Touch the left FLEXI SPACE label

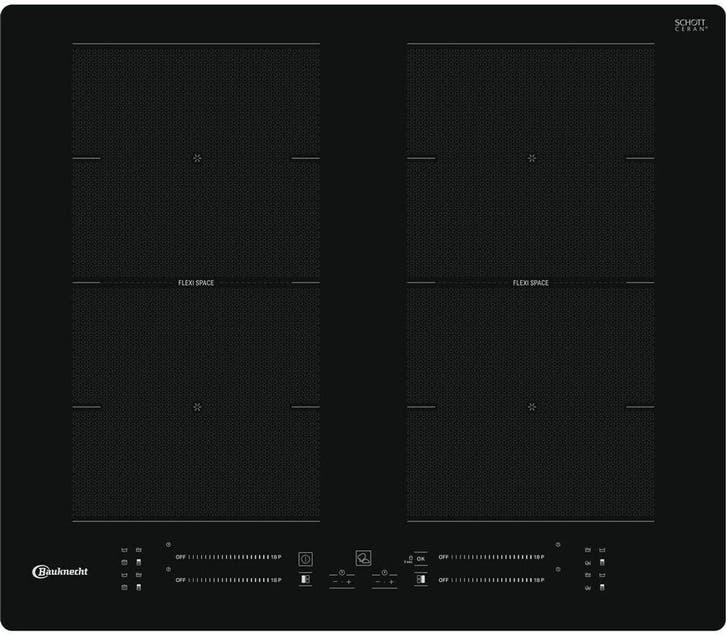(x=196, y=283)
